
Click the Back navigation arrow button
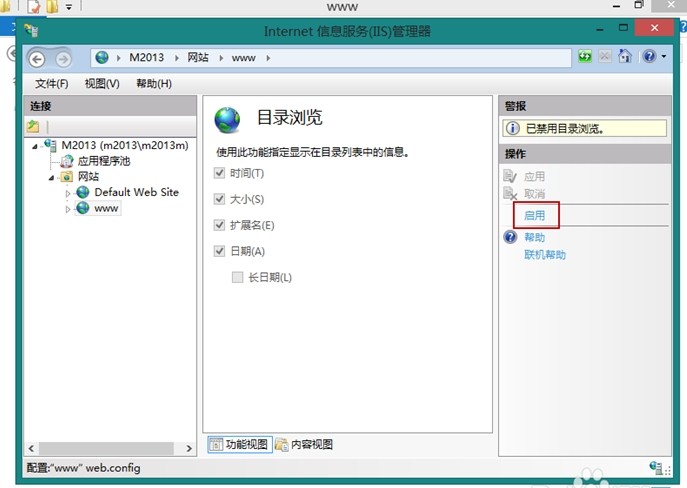click(37, 59)
